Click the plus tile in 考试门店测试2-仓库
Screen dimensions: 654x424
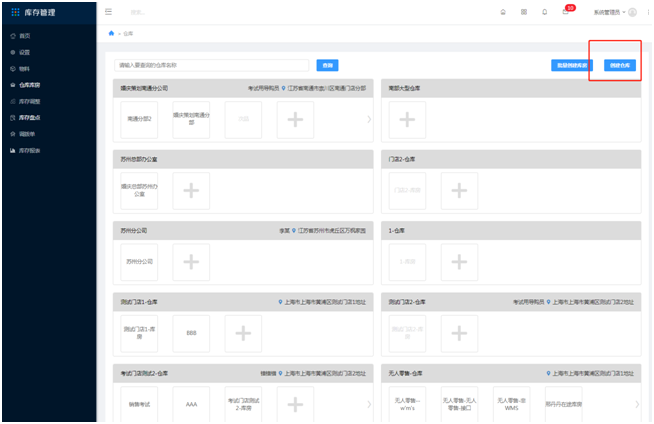(295, 404)
